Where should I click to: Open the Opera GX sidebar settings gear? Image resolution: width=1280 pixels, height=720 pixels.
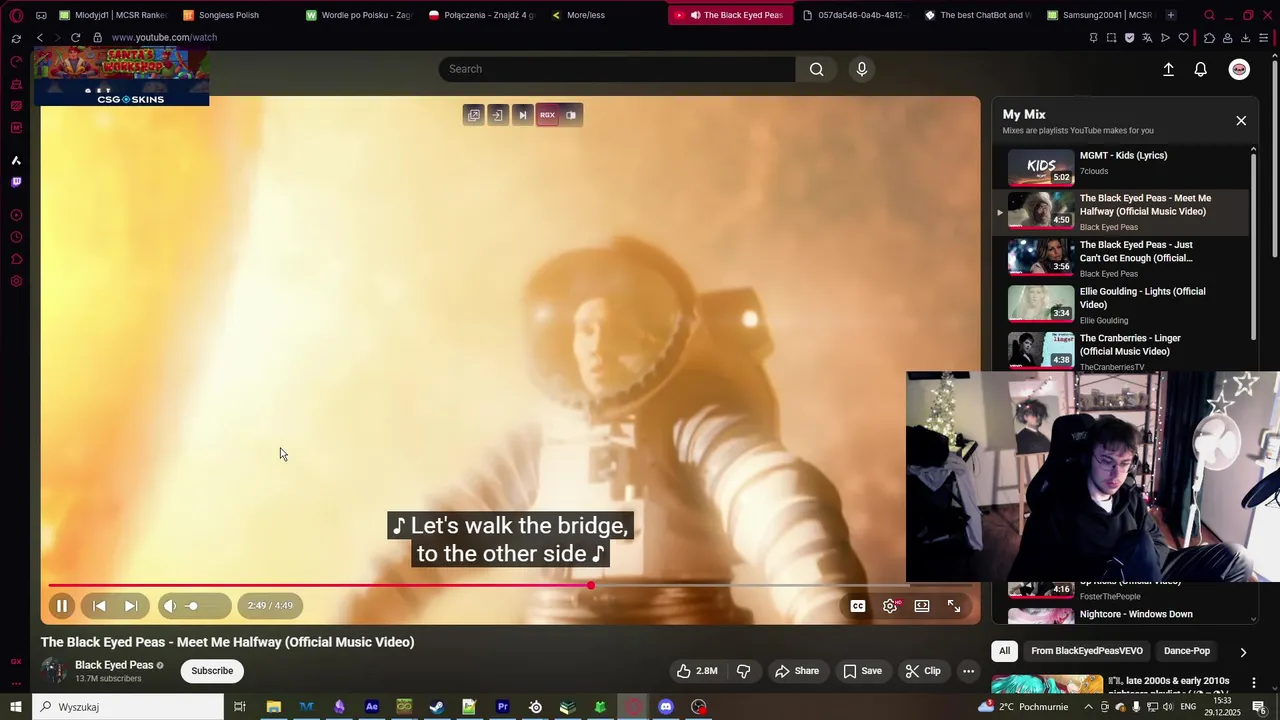tap(16, 282)
